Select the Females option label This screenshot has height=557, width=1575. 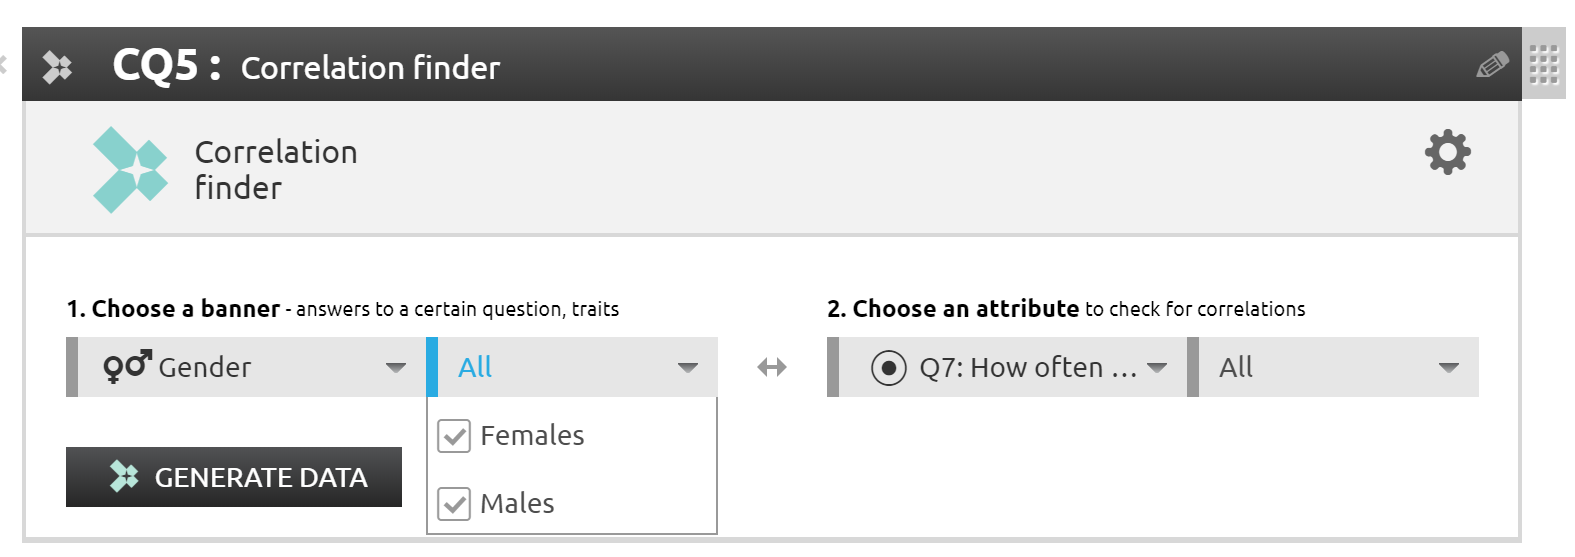pyautogui.click(x=532, y=436)
